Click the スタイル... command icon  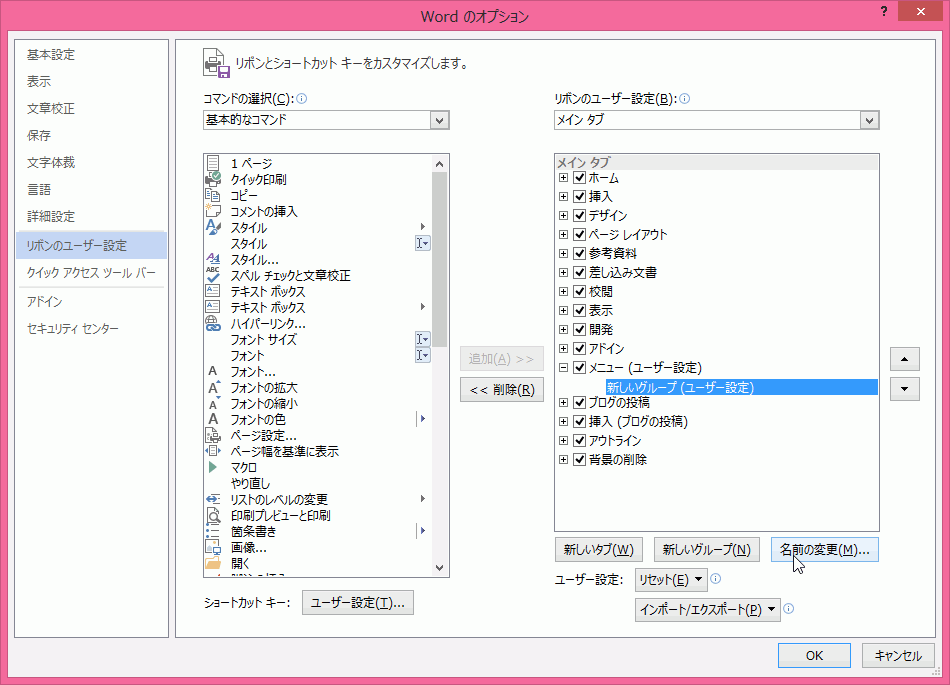point(213,259)
